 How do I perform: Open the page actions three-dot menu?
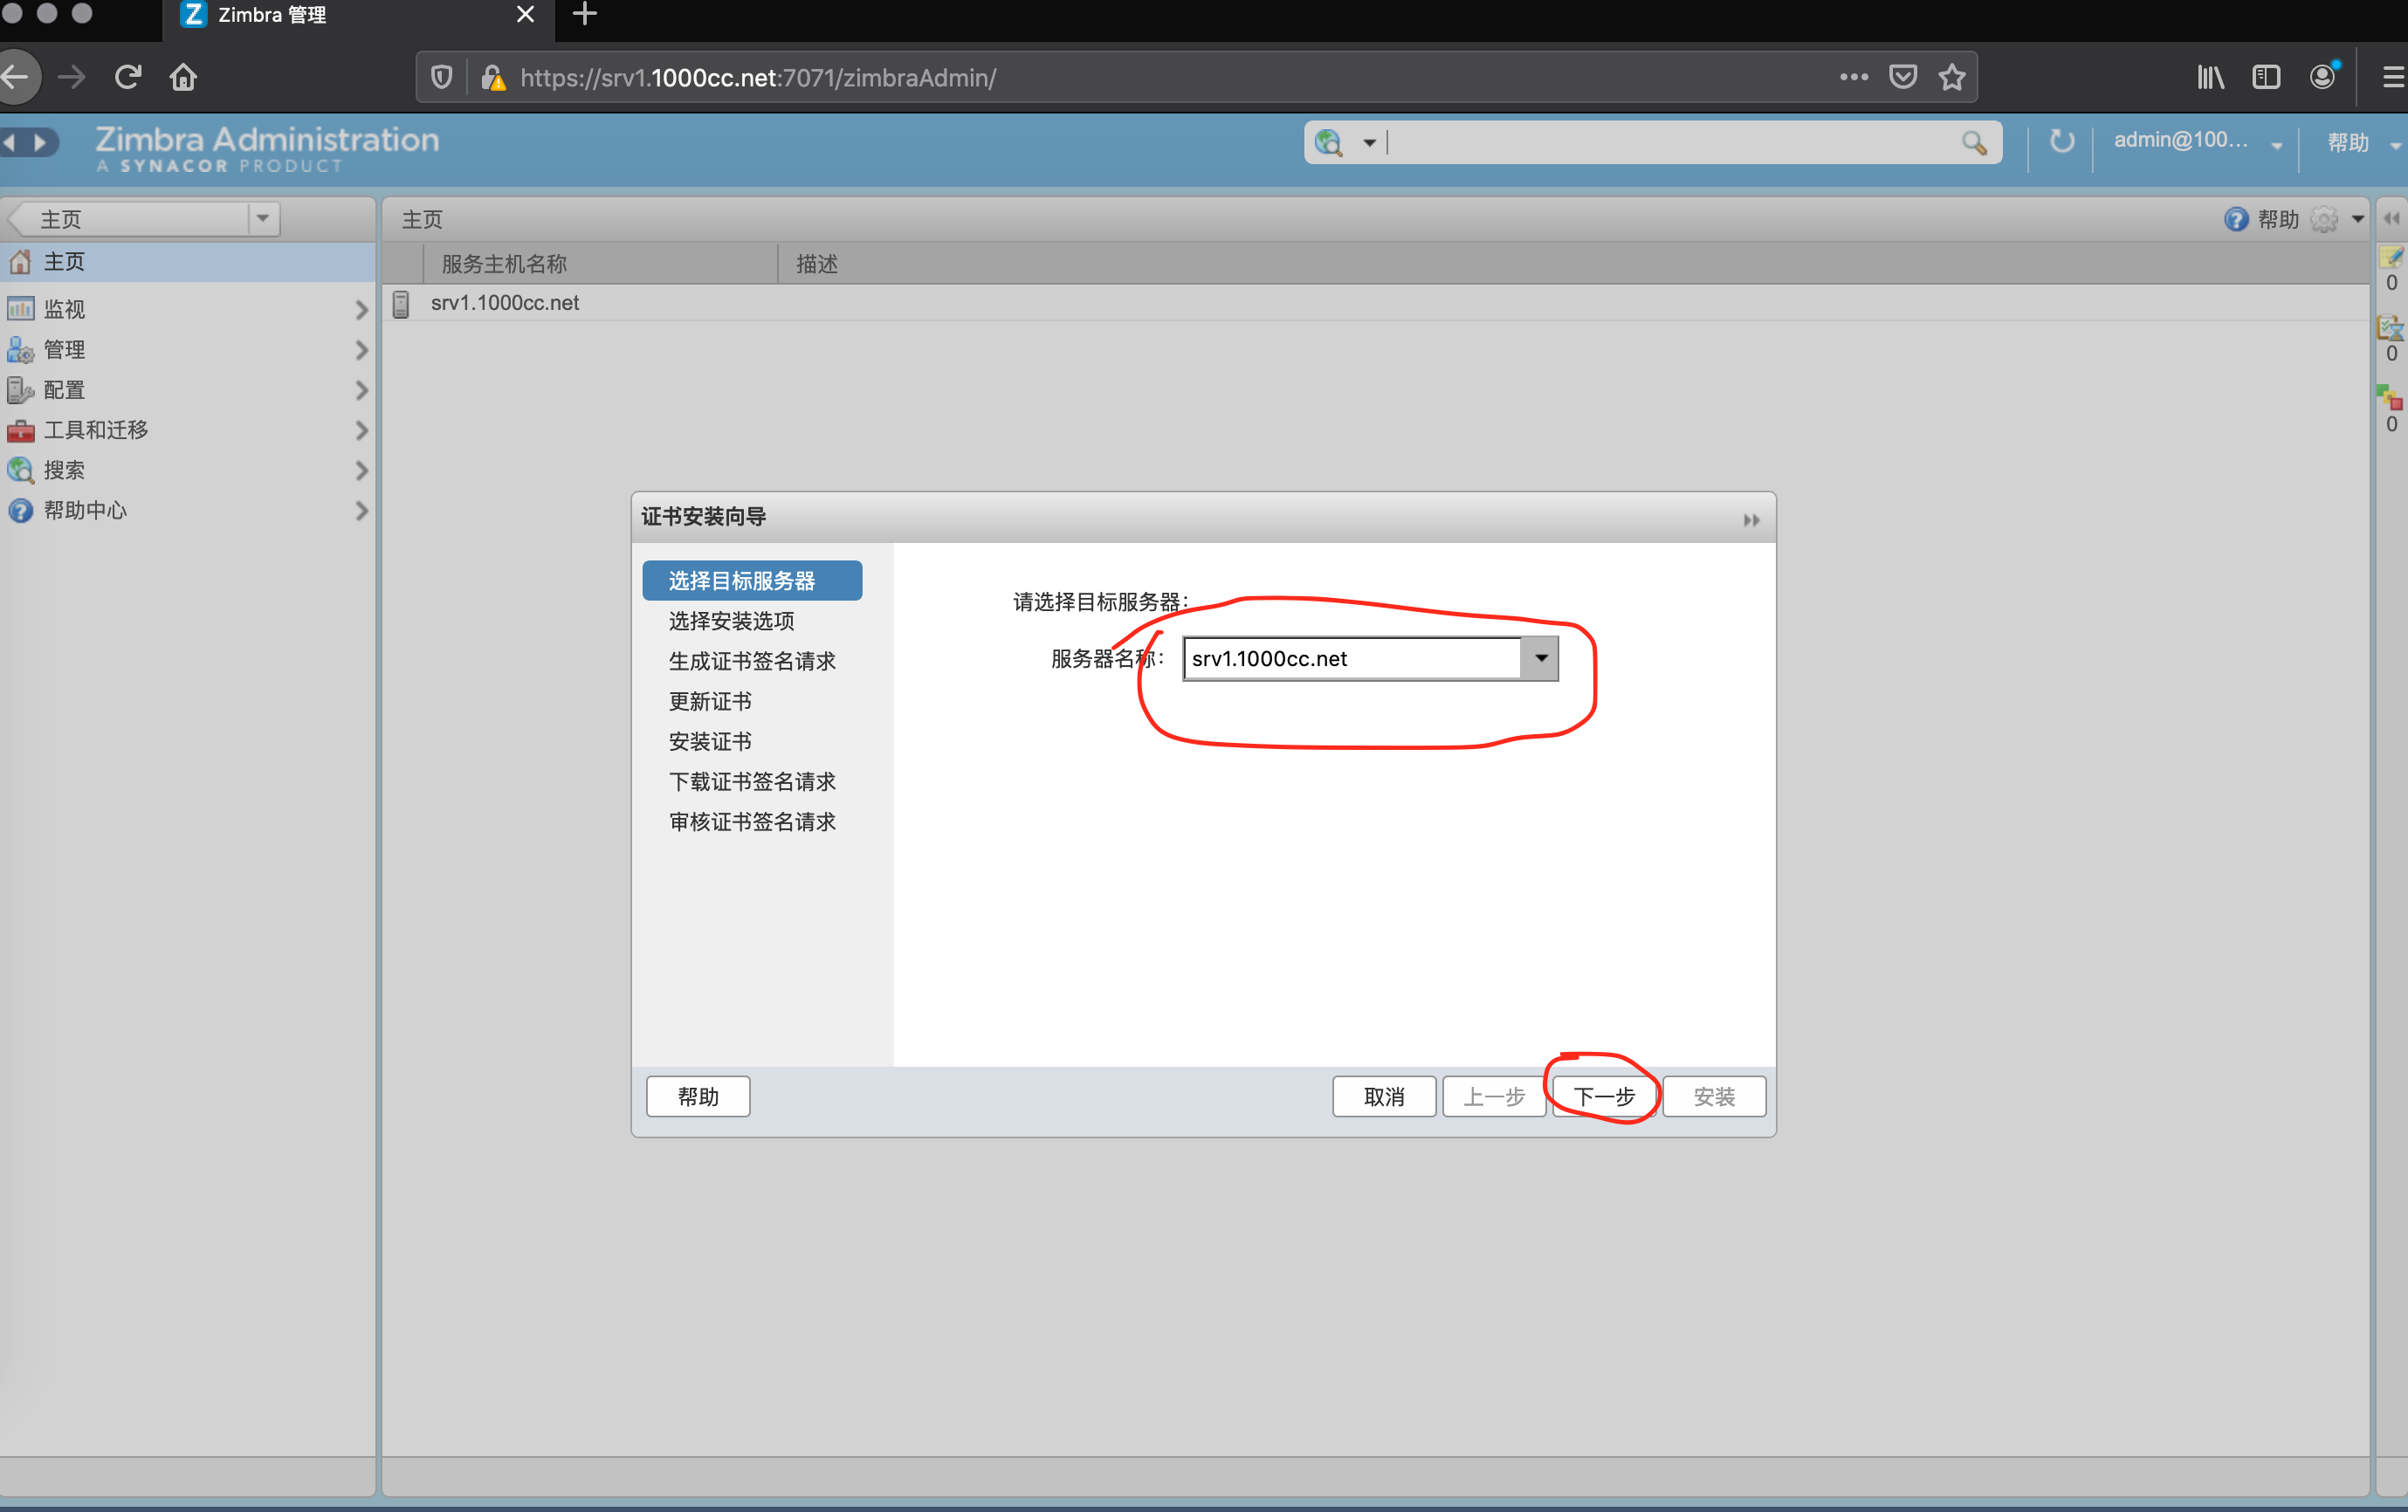point(1853,77)
